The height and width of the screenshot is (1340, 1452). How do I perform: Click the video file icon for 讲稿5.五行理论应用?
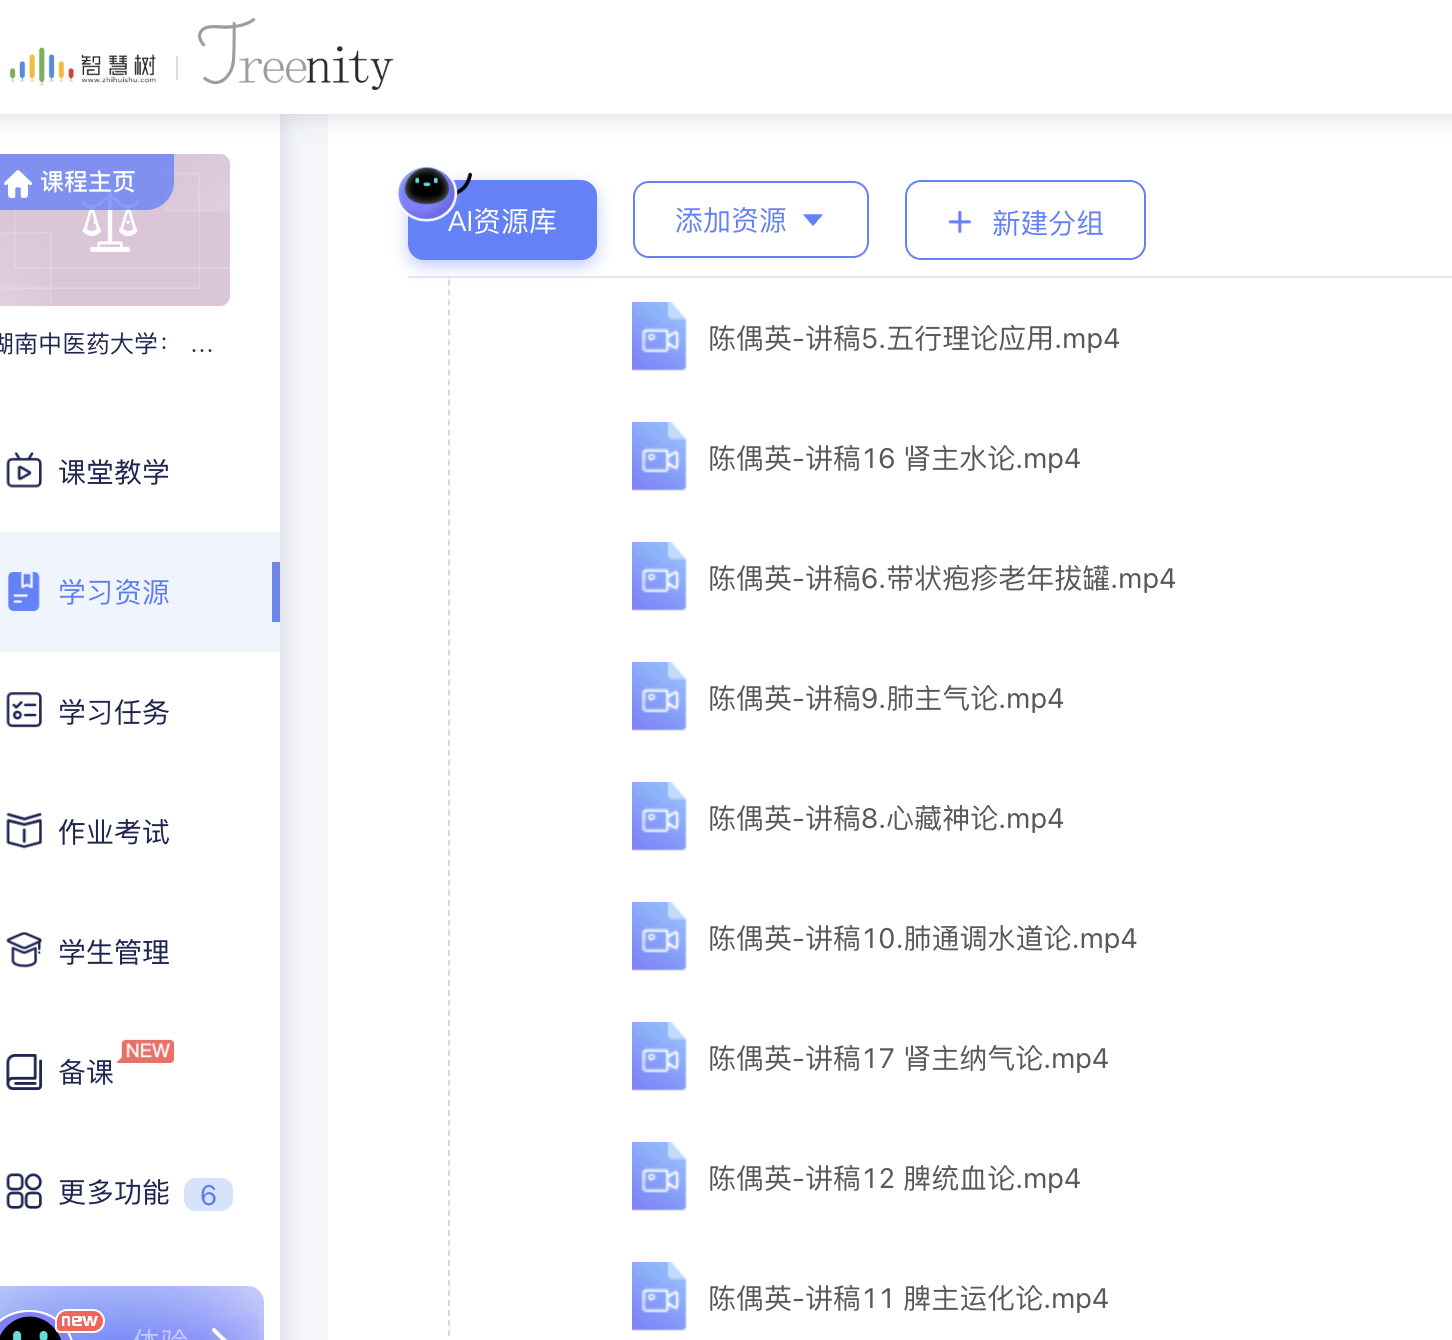tap(659, 337)
